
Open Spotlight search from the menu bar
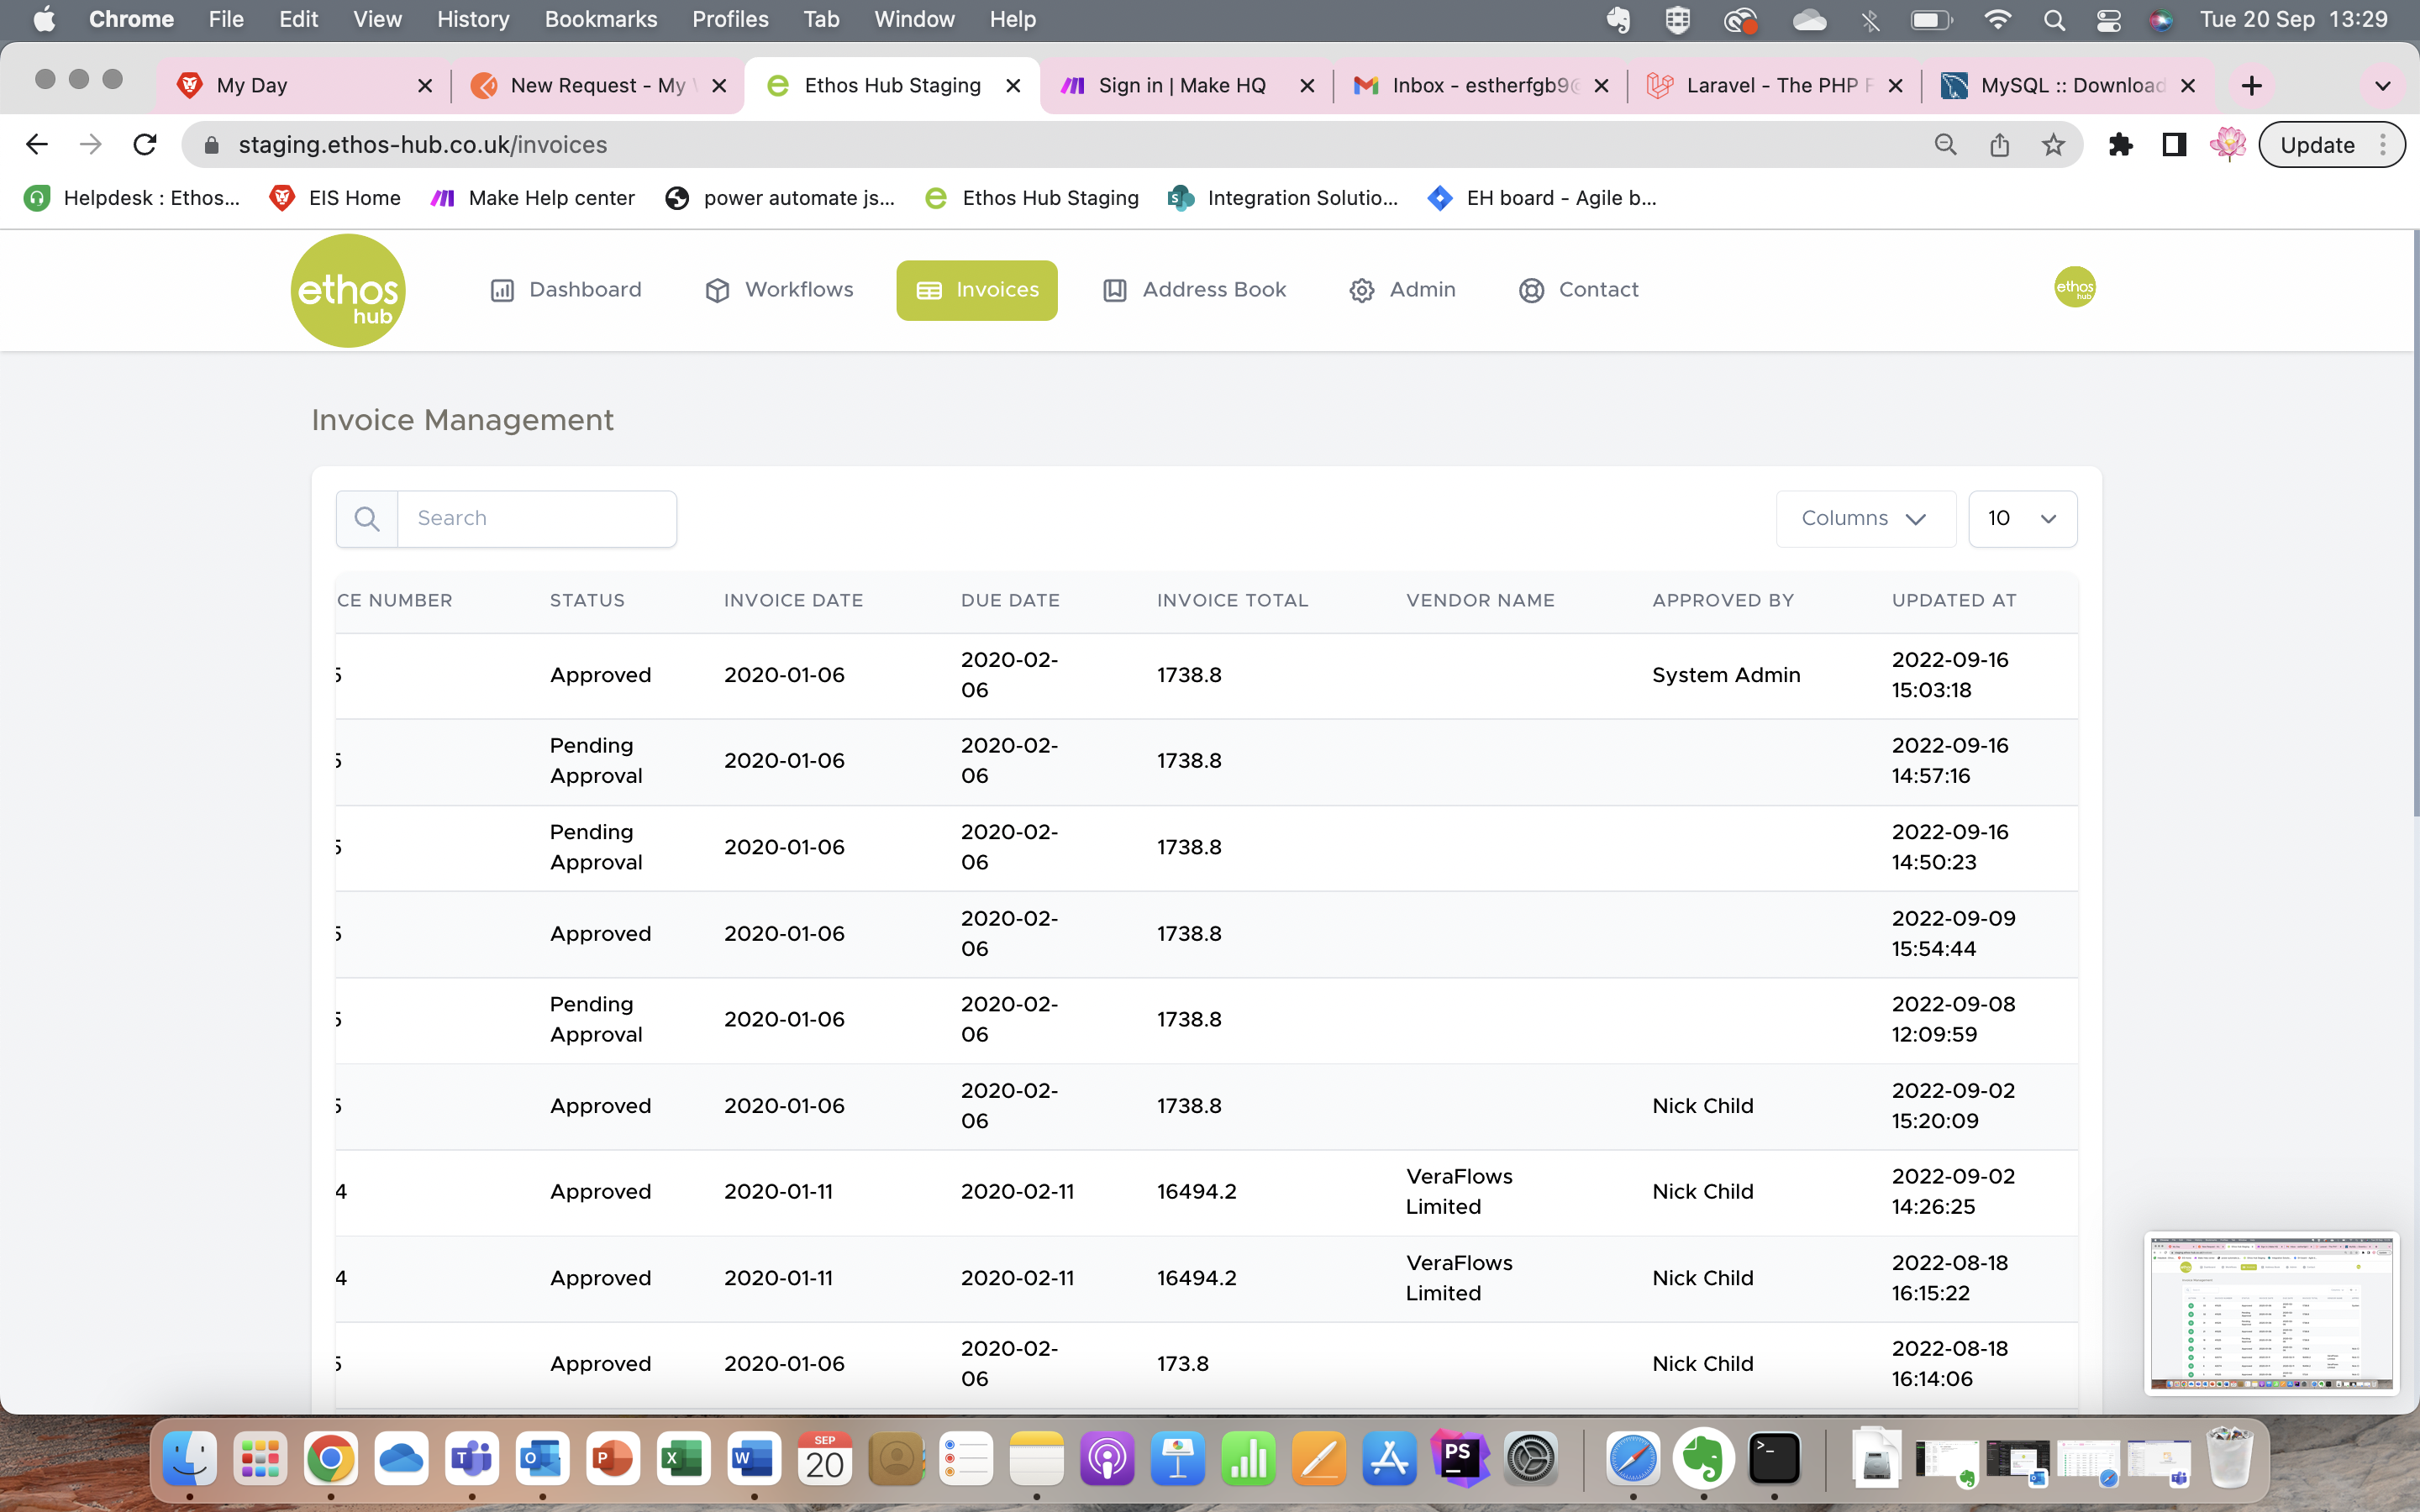click(2054, 19)
